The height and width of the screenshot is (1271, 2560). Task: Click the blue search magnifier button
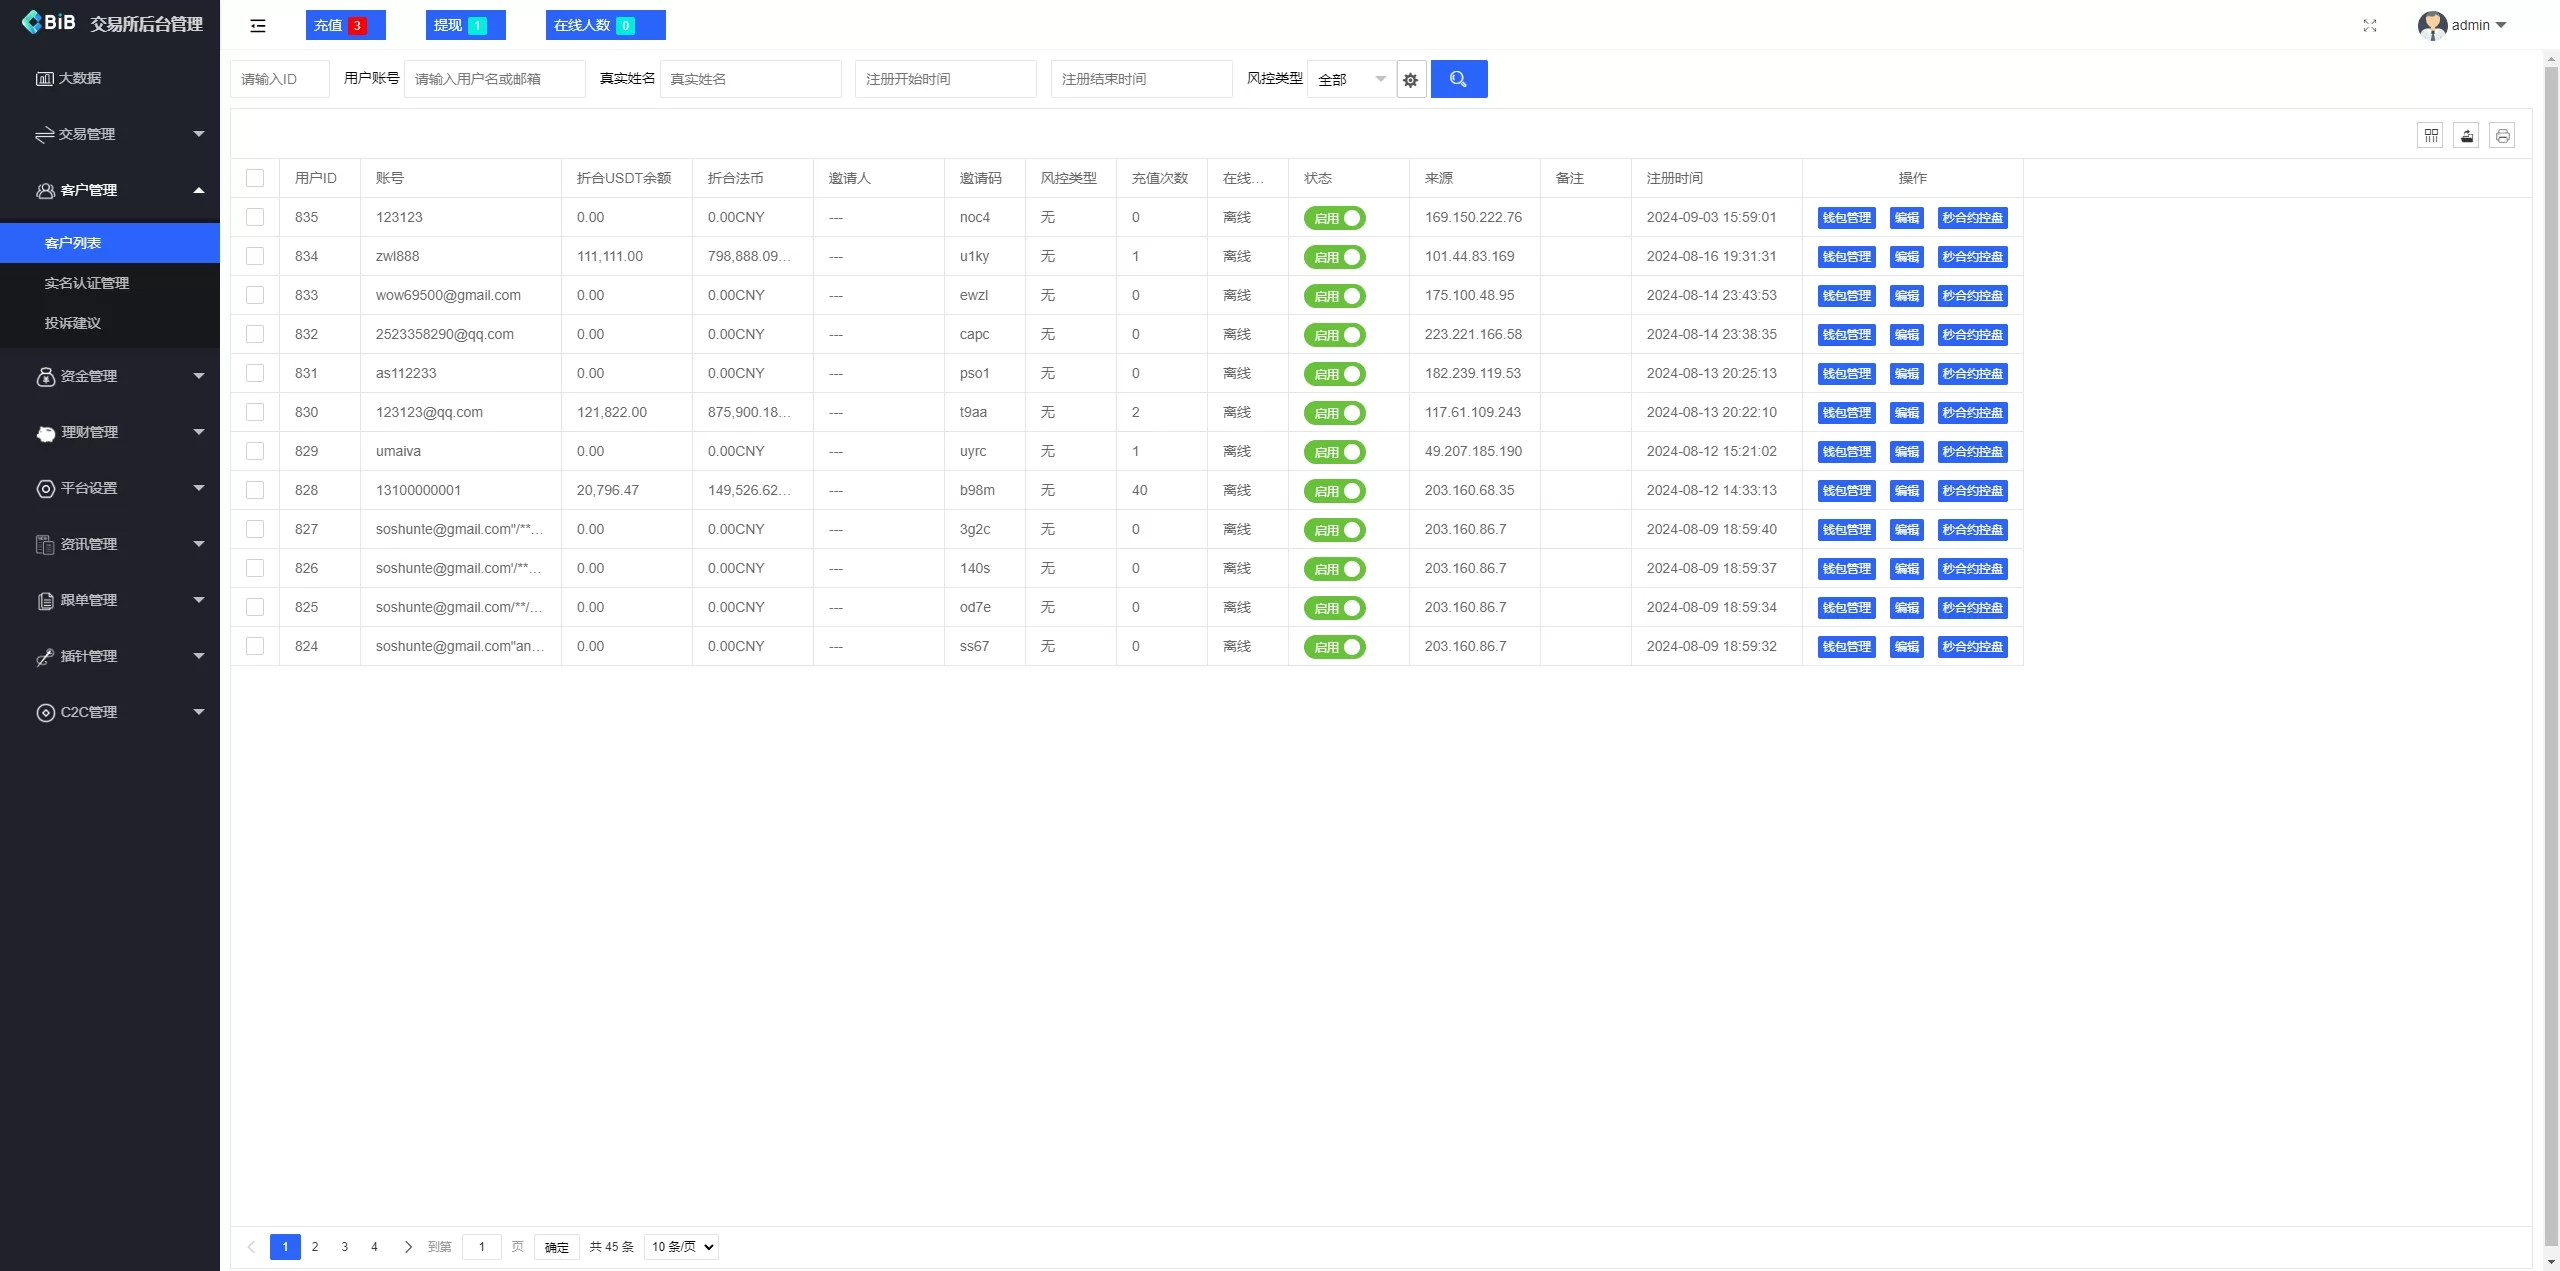[x=1458, y=79]
